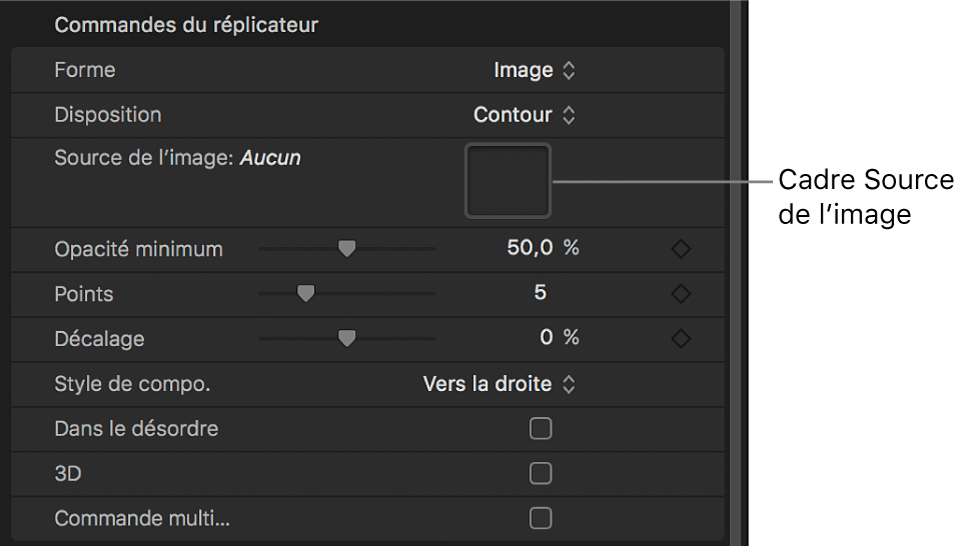This screenshot has height=547, width=964.
Task: Toggle the 3D checkbox
Action: pos(540,473)
